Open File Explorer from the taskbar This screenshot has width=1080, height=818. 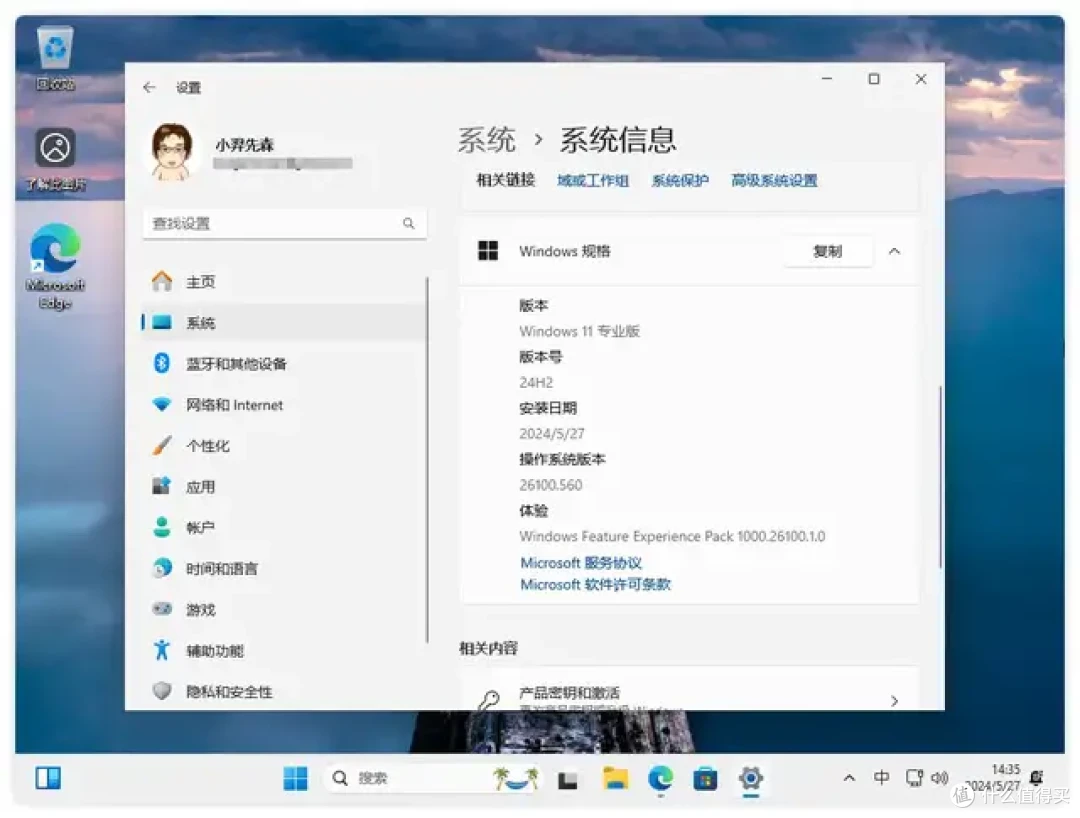point(614,777)
